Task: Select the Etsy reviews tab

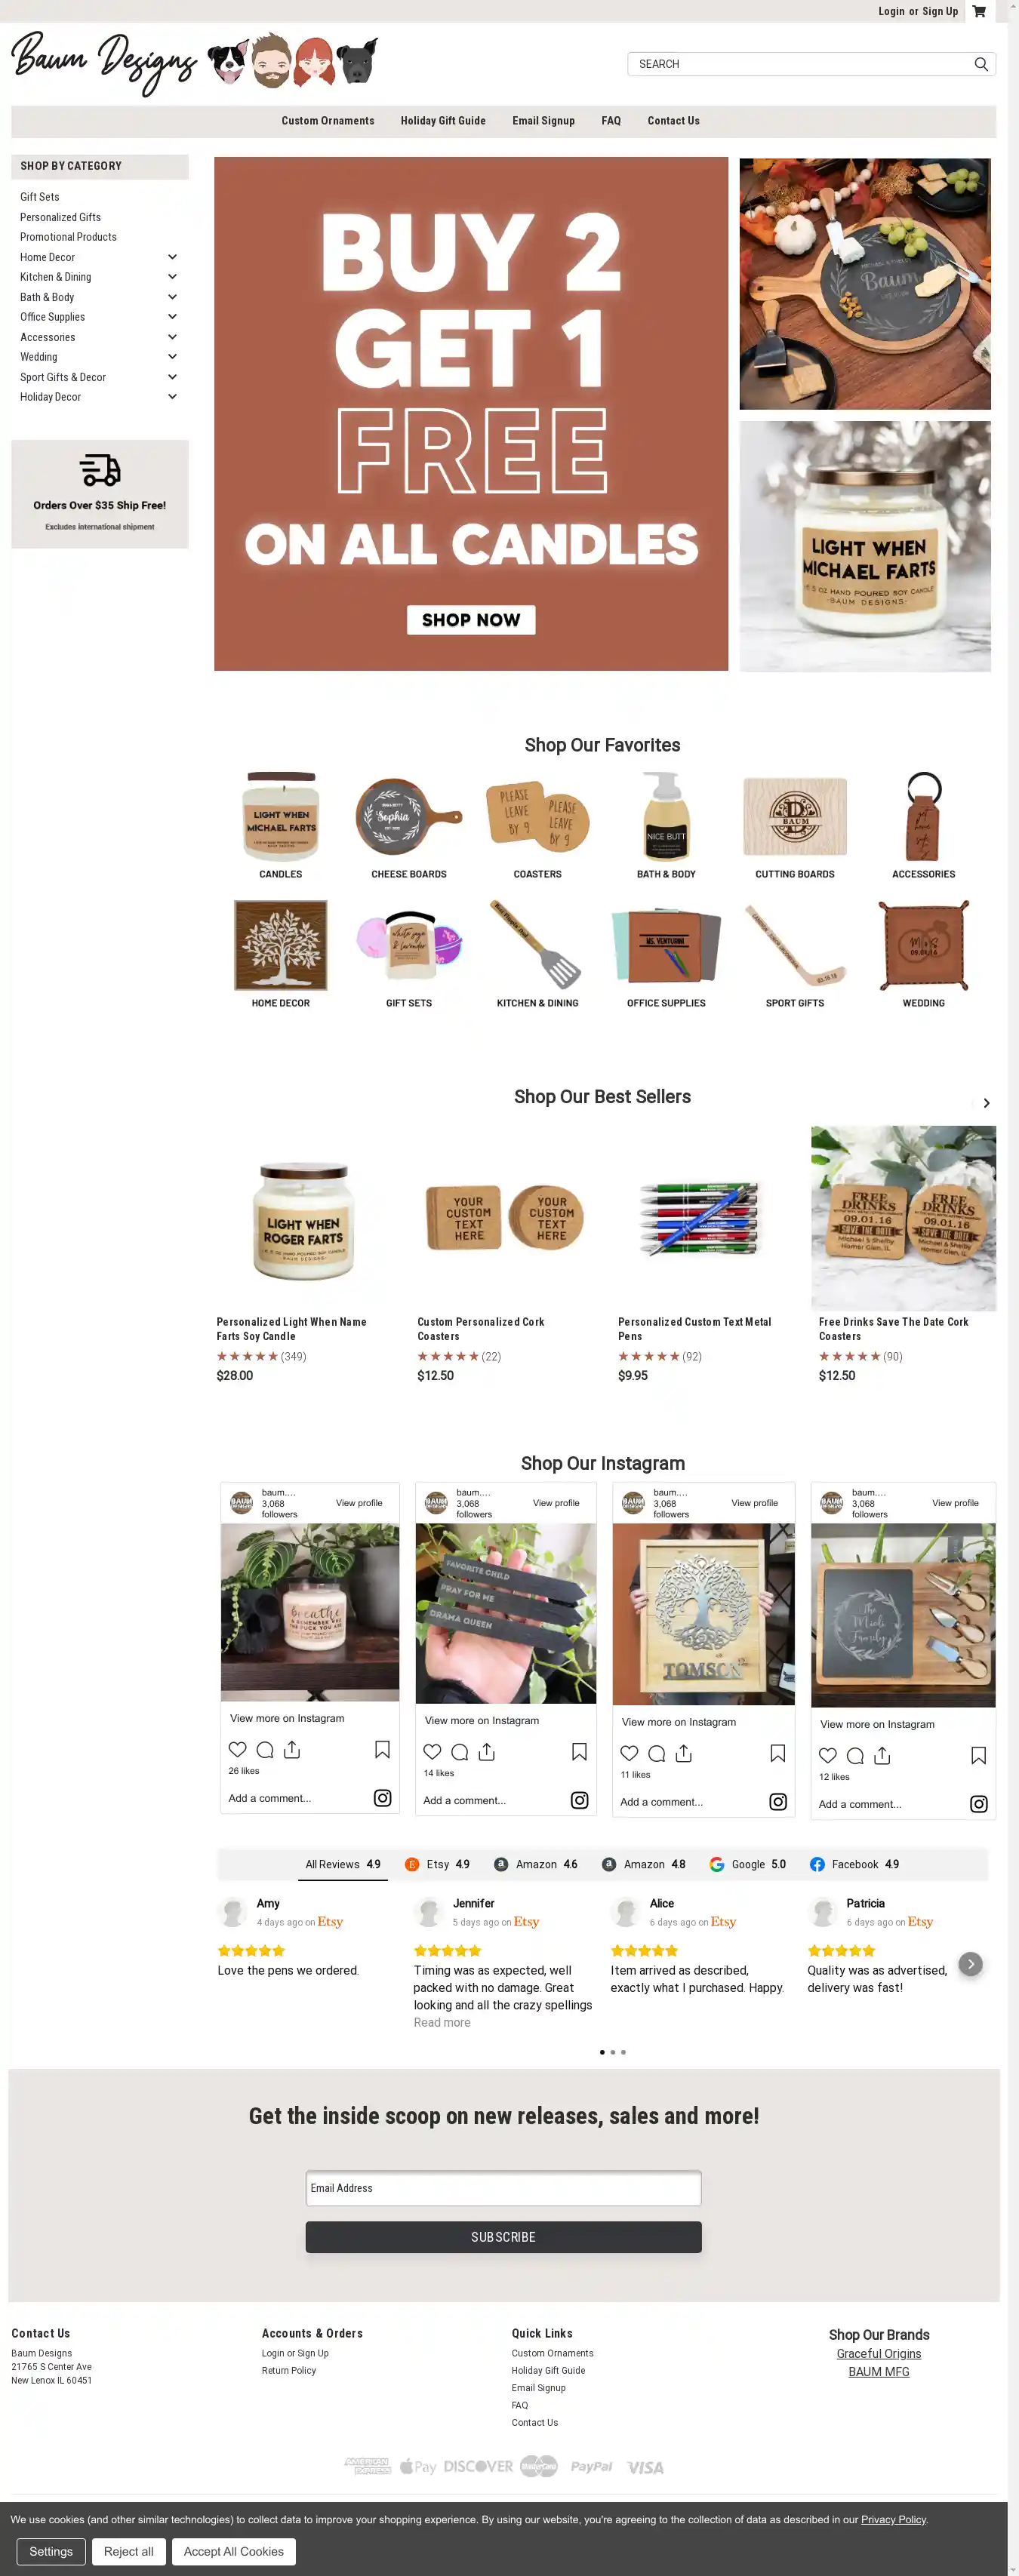Action: [x=437, y=1864]
